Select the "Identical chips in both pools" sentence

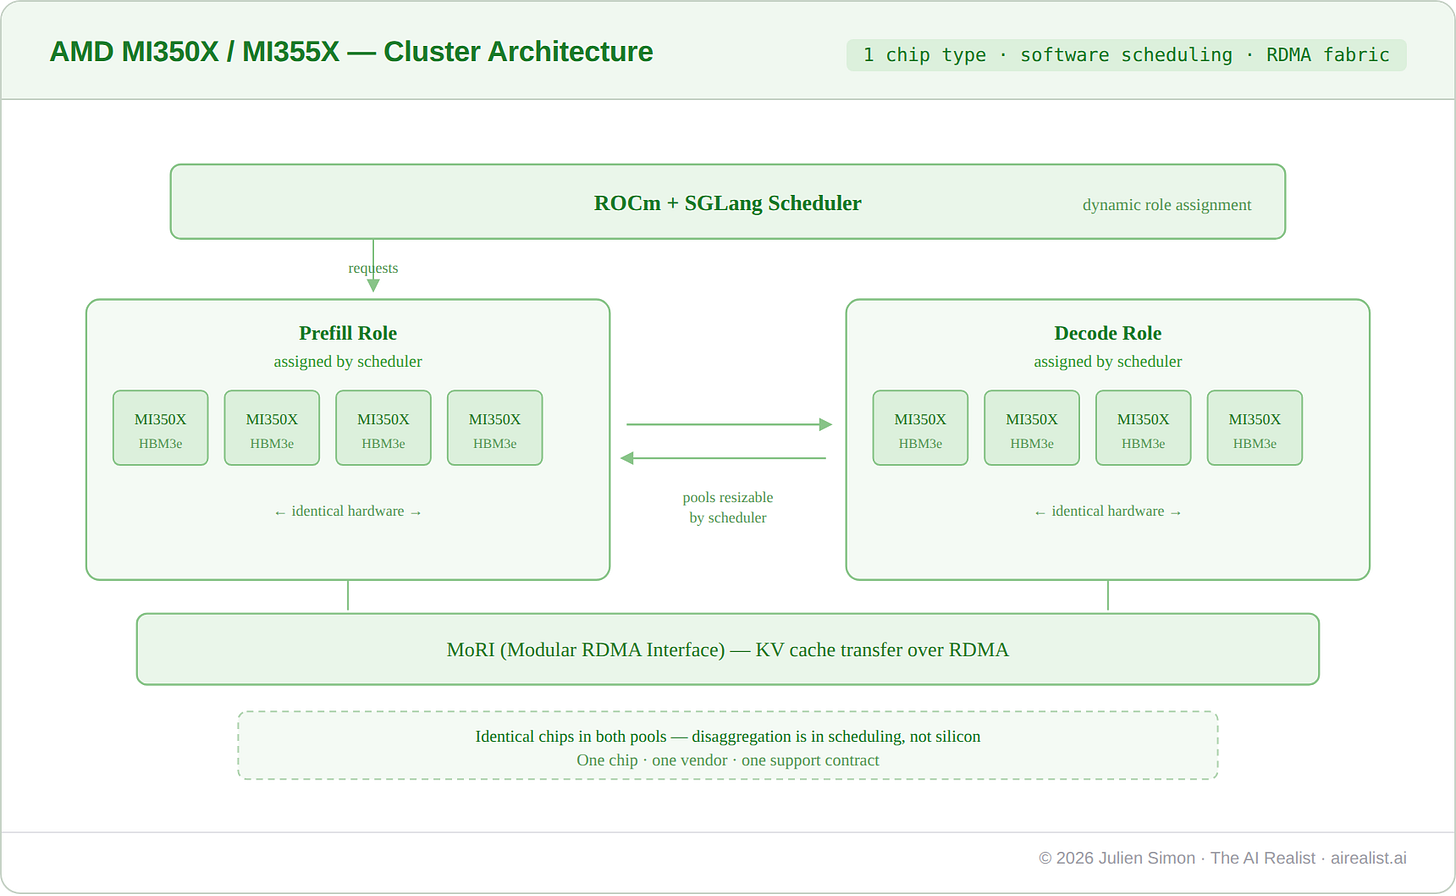727,736
